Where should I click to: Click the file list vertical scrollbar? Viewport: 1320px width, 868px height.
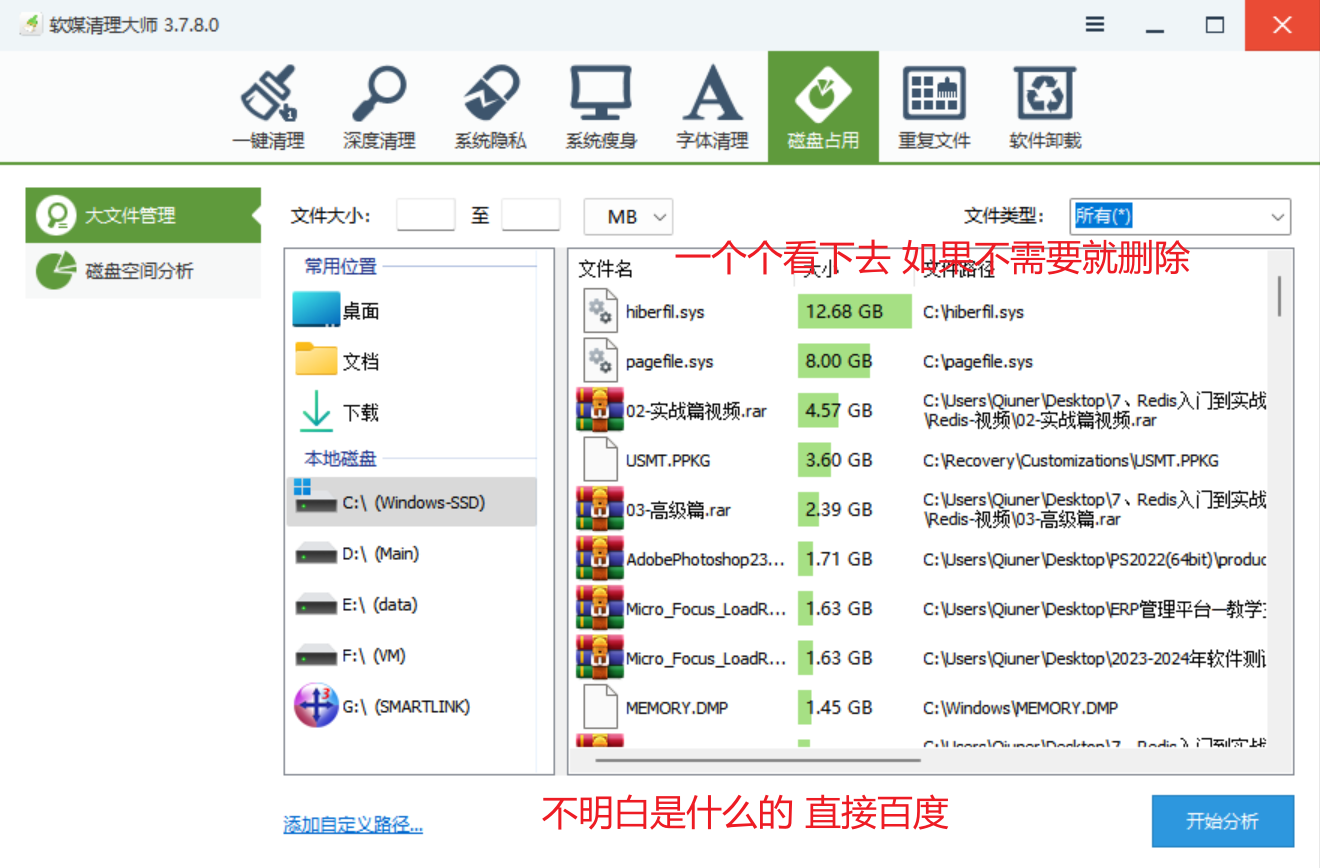click(1280, 295)
